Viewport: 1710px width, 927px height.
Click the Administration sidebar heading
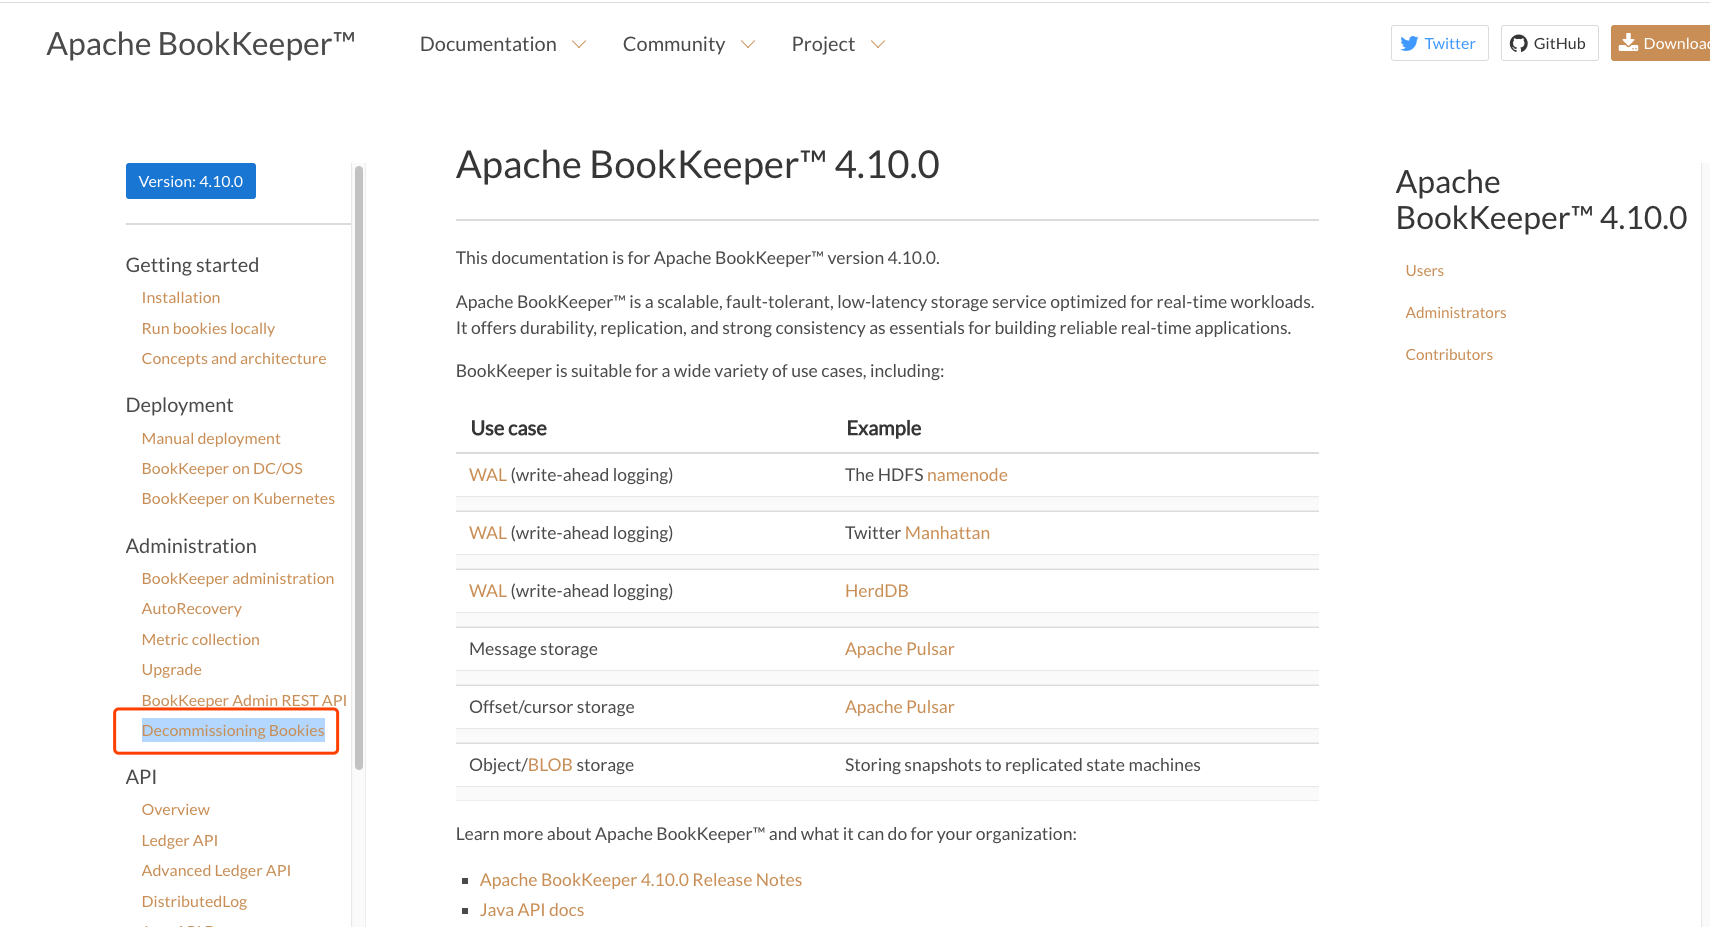pos(191,546)
